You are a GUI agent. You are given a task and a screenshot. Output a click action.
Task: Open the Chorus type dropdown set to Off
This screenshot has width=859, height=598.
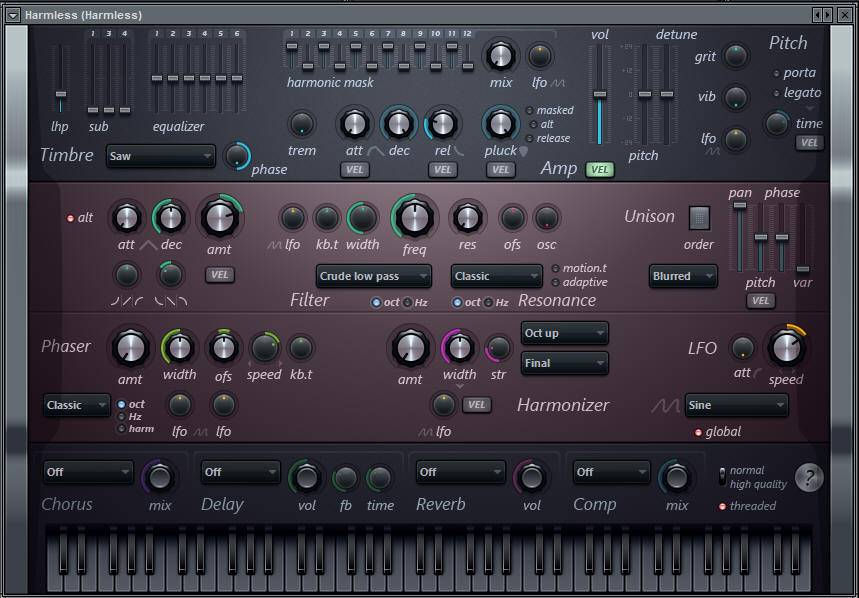(88, 472)
